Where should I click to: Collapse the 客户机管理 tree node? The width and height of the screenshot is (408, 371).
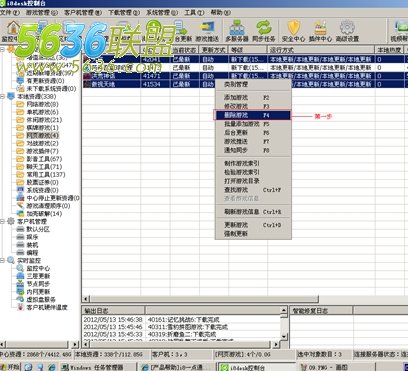point(2,221)
